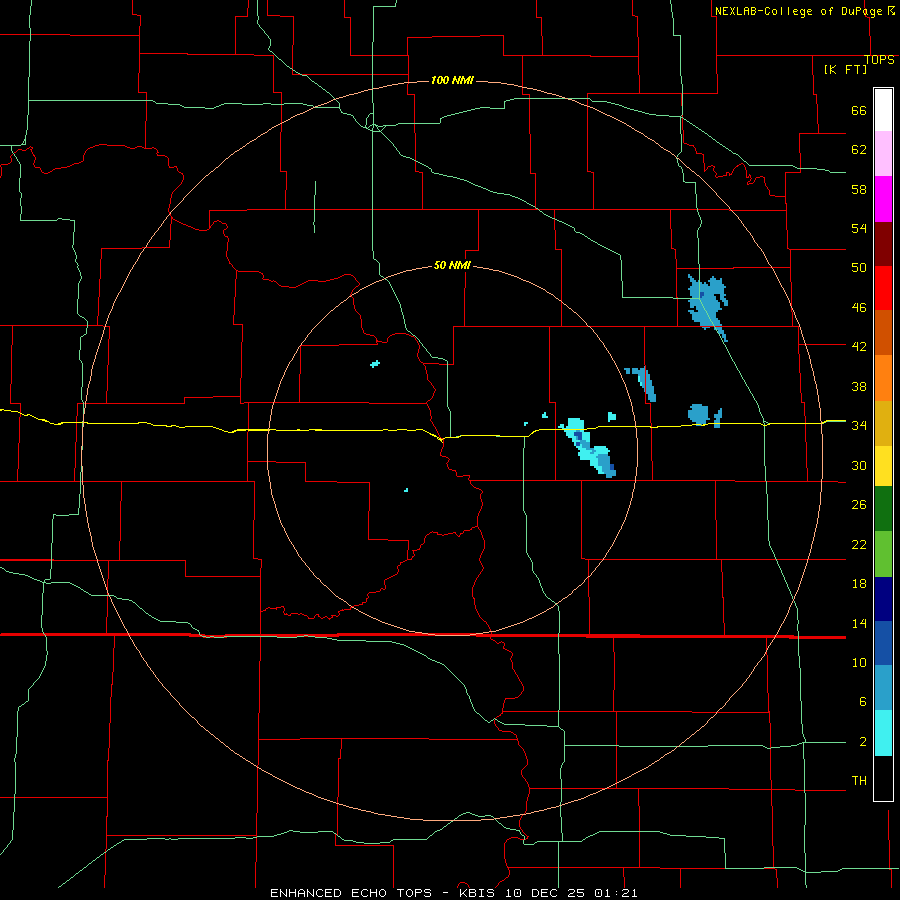This screenshot has height=900, width=900.
Task: Click the legend value "6"
Action: point(862,701)
